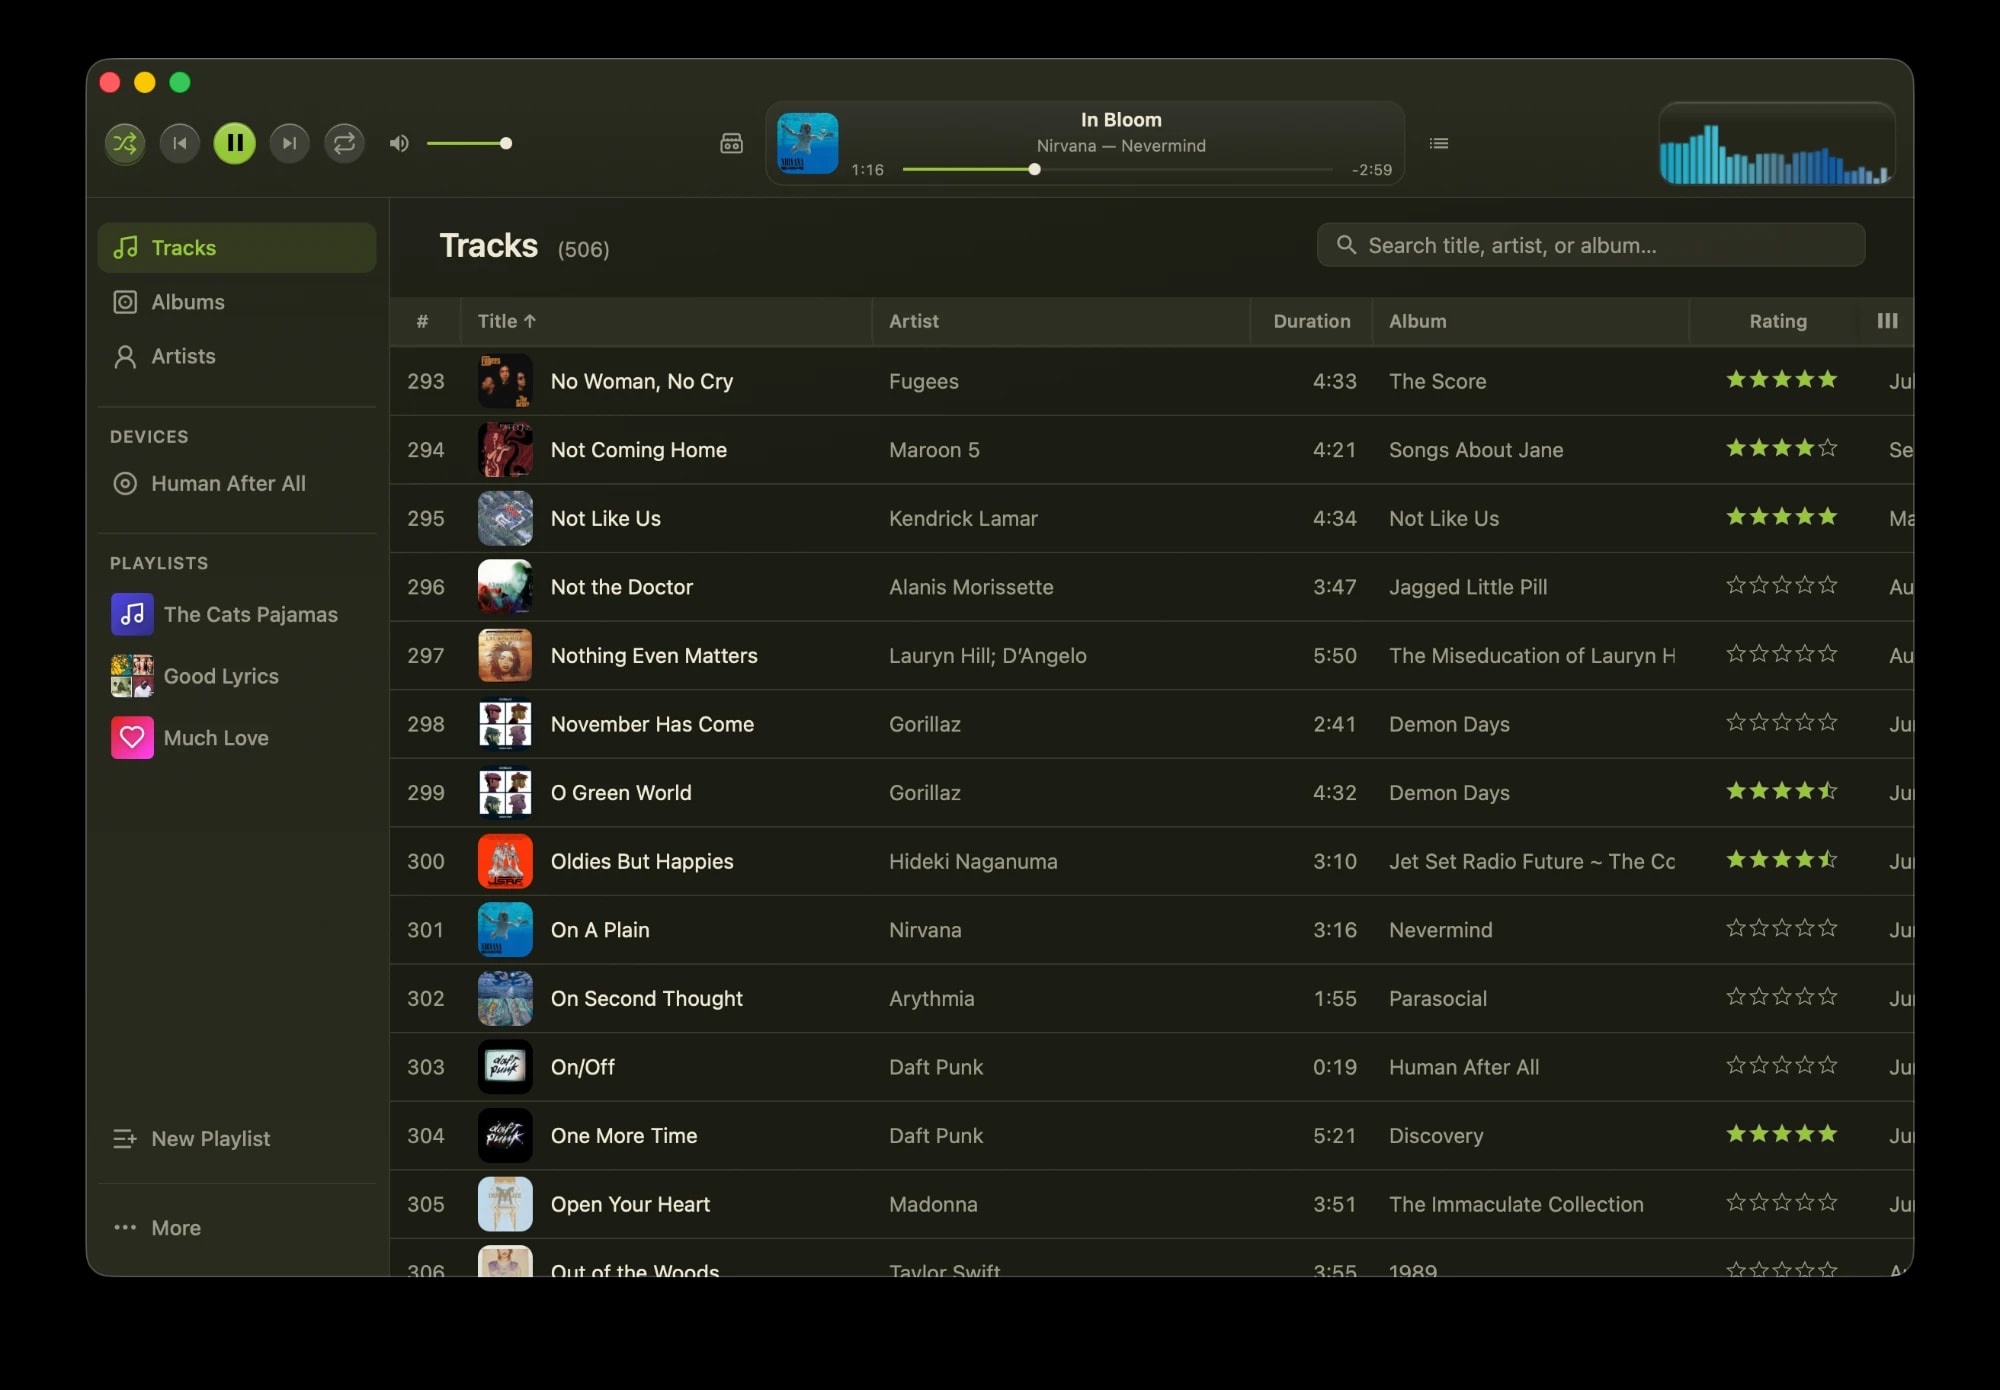The width and height of the screenshot is (2000, 1390).
Task: Click the In Bloom now-playing title
Action: pos(1121,120)
